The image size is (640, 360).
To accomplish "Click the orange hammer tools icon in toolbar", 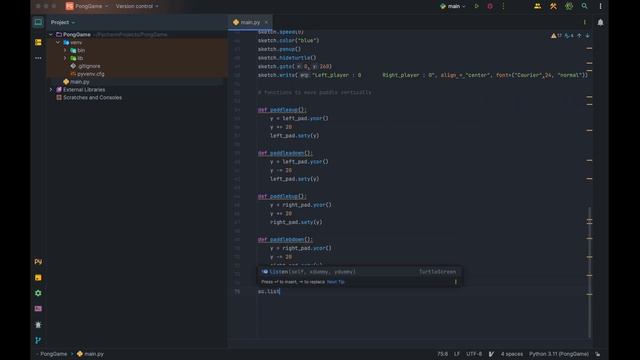I will [x=553, y=6].
